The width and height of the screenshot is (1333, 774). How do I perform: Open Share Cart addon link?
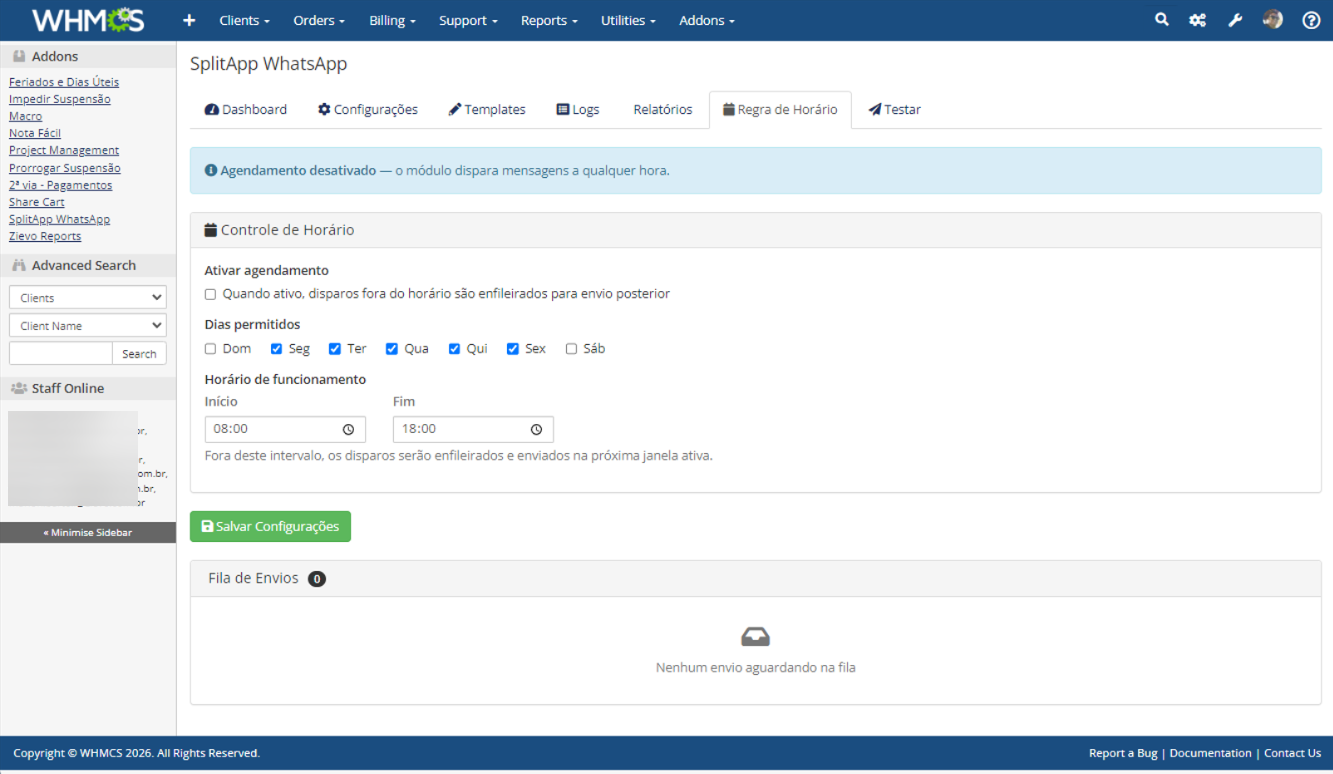point(37,202)
